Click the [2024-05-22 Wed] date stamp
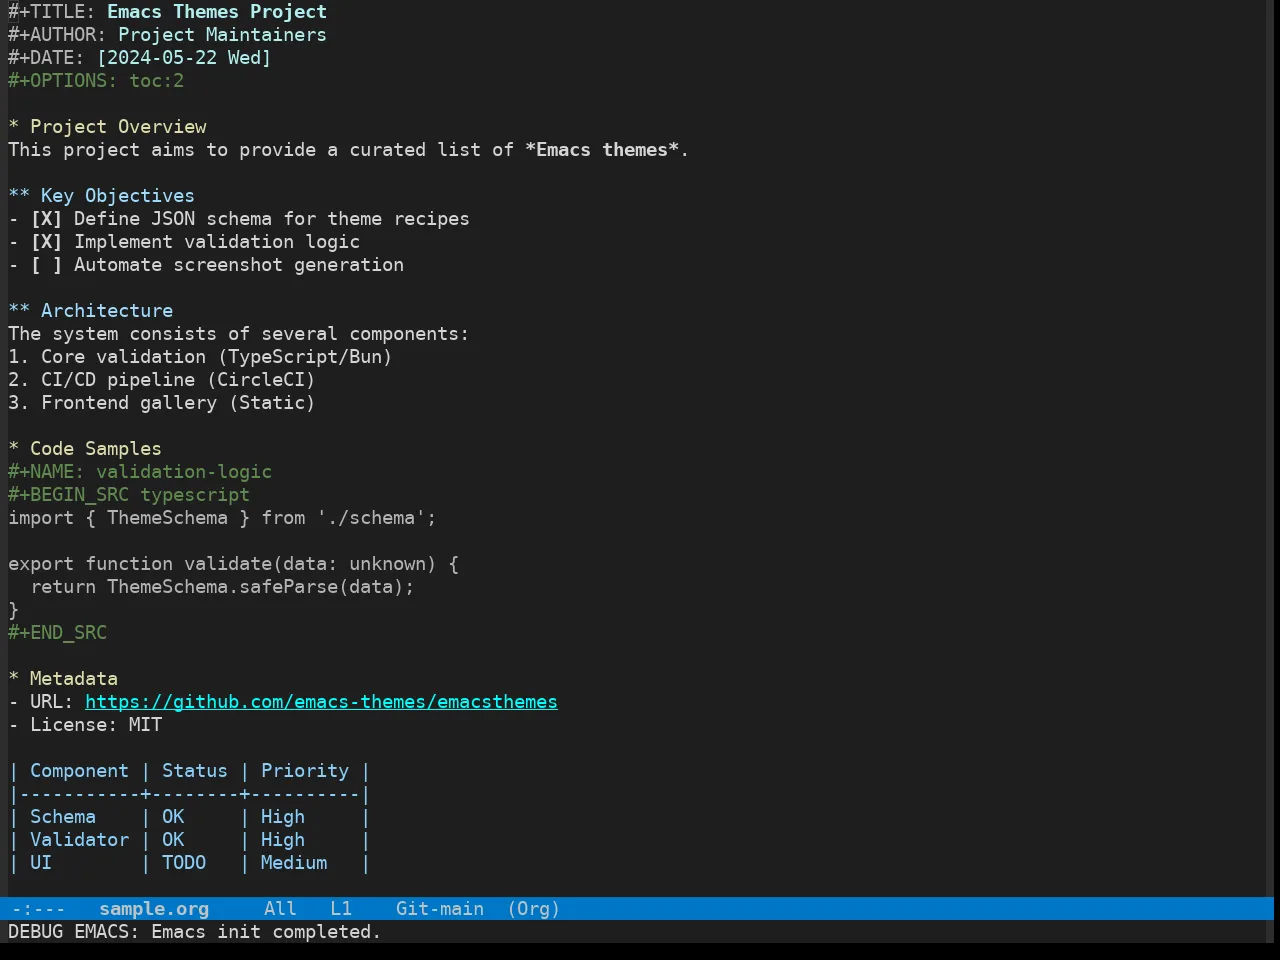This screenshot has width=1280, height=960. click(x=184, y=58)
